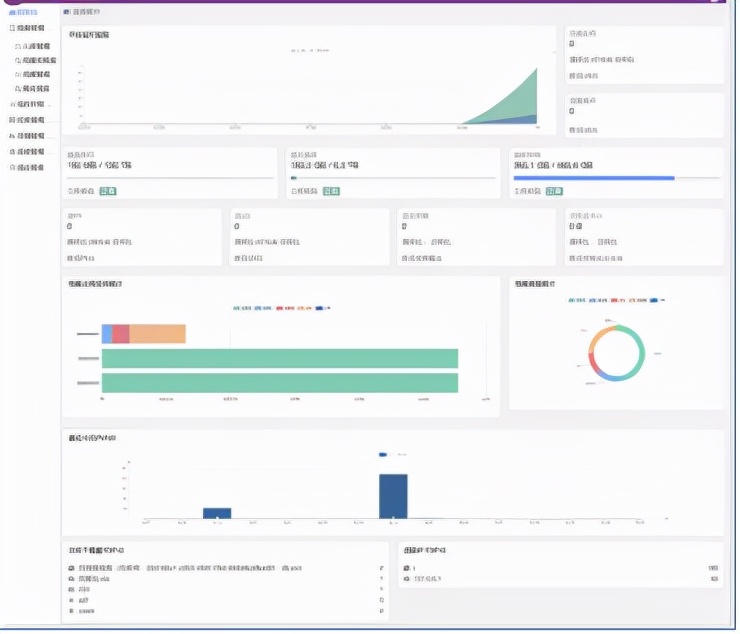Toggle the blue legend pill above the column chart
The height and width of the screenshot is (634, 740).
coord(383,455)
